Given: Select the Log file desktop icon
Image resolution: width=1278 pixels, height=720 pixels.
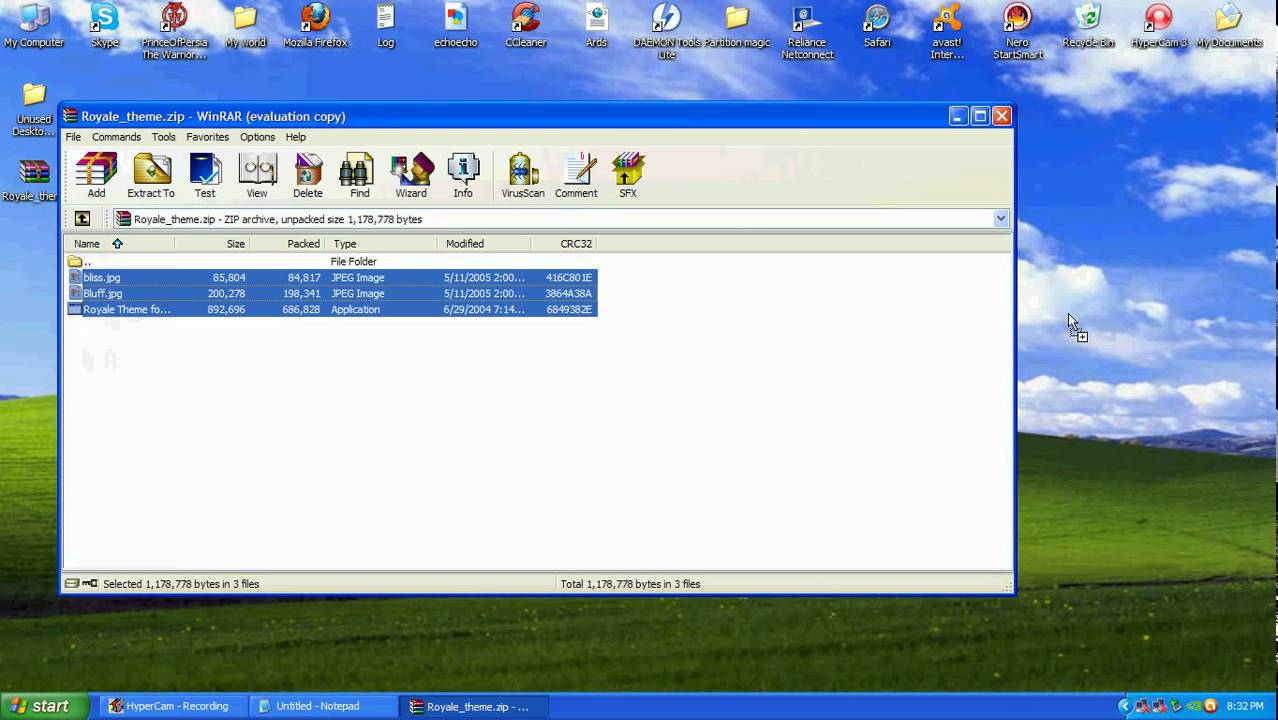Looking at the screenshot, I should click(385, 26).
